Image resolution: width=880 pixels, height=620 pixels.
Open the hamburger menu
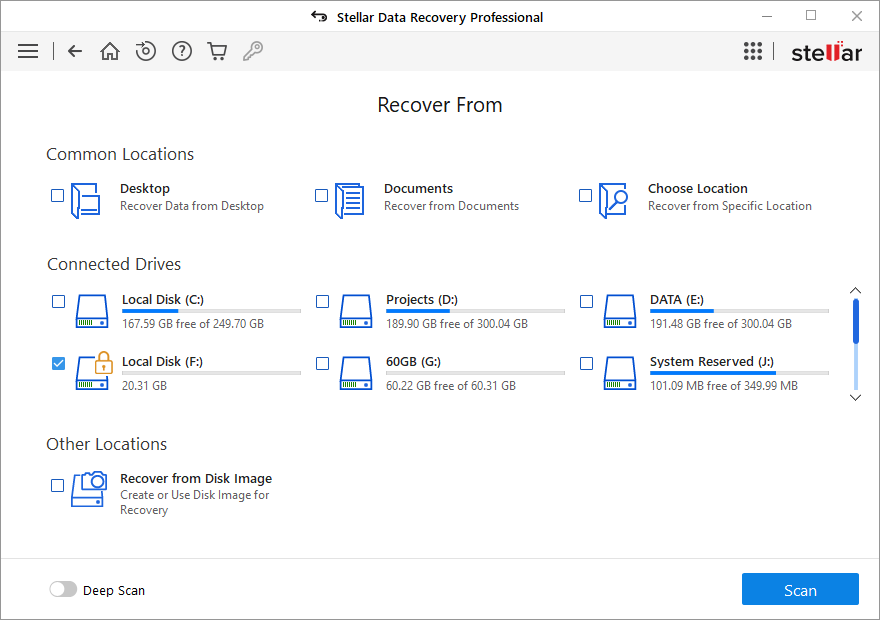tap(27, 50)
